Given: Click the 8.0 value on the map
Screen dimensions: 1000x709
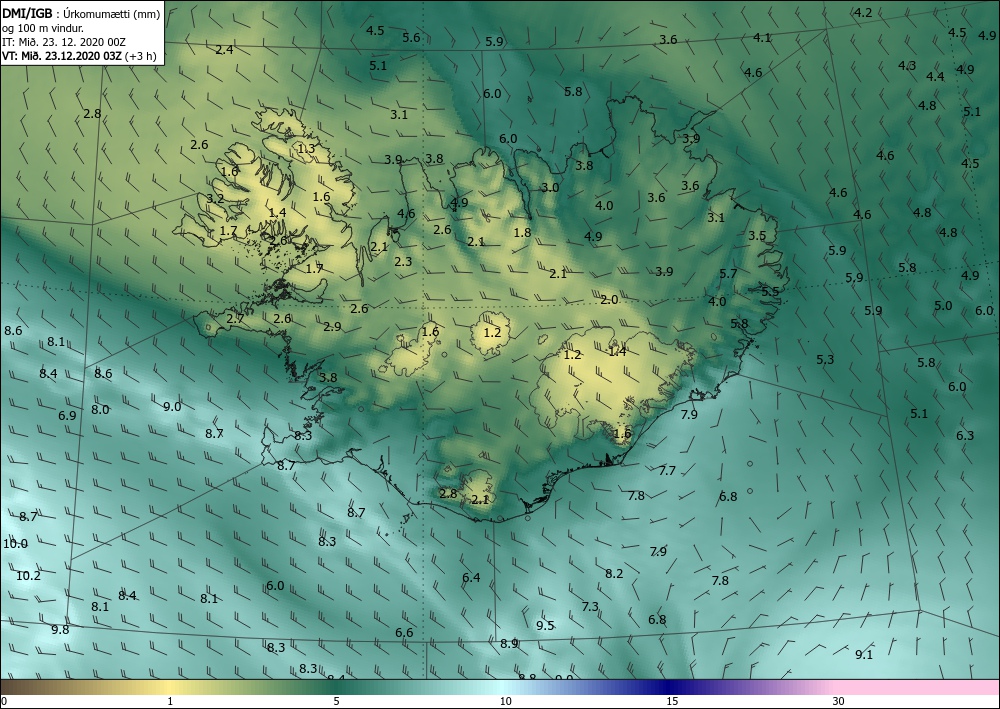Looking at the screenshot, I should [100, 410].
